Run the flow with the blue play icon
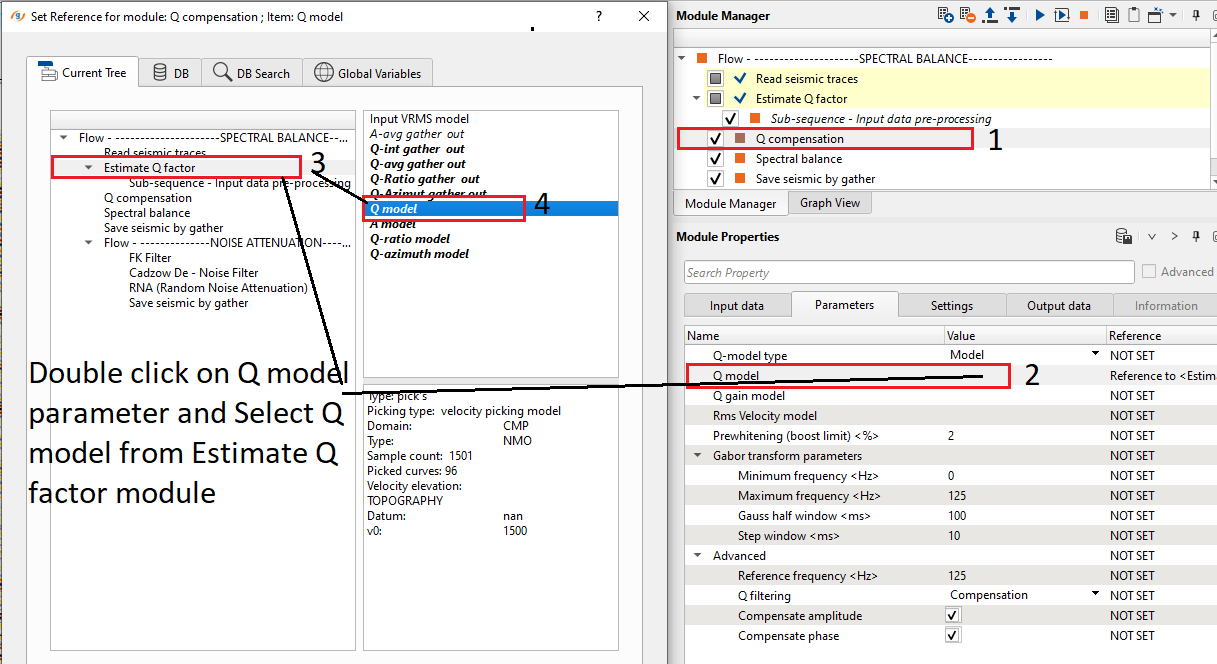1217x664 pixels. [x=1040, y=15]
